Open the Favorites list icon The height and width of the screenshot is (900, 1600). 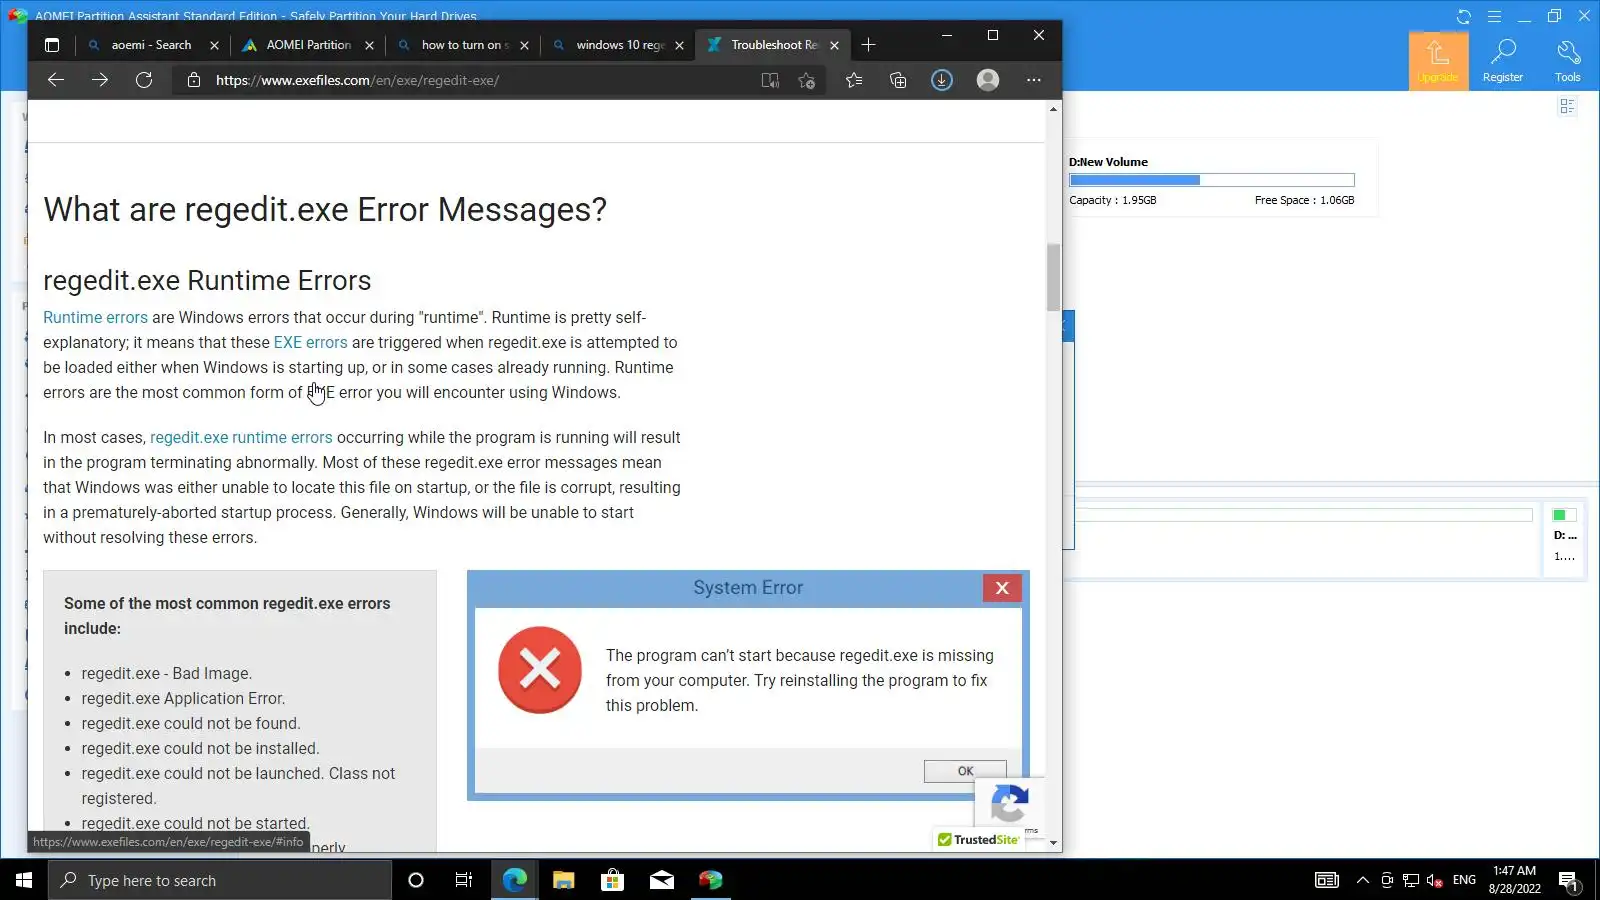click(x=854, y=80)
